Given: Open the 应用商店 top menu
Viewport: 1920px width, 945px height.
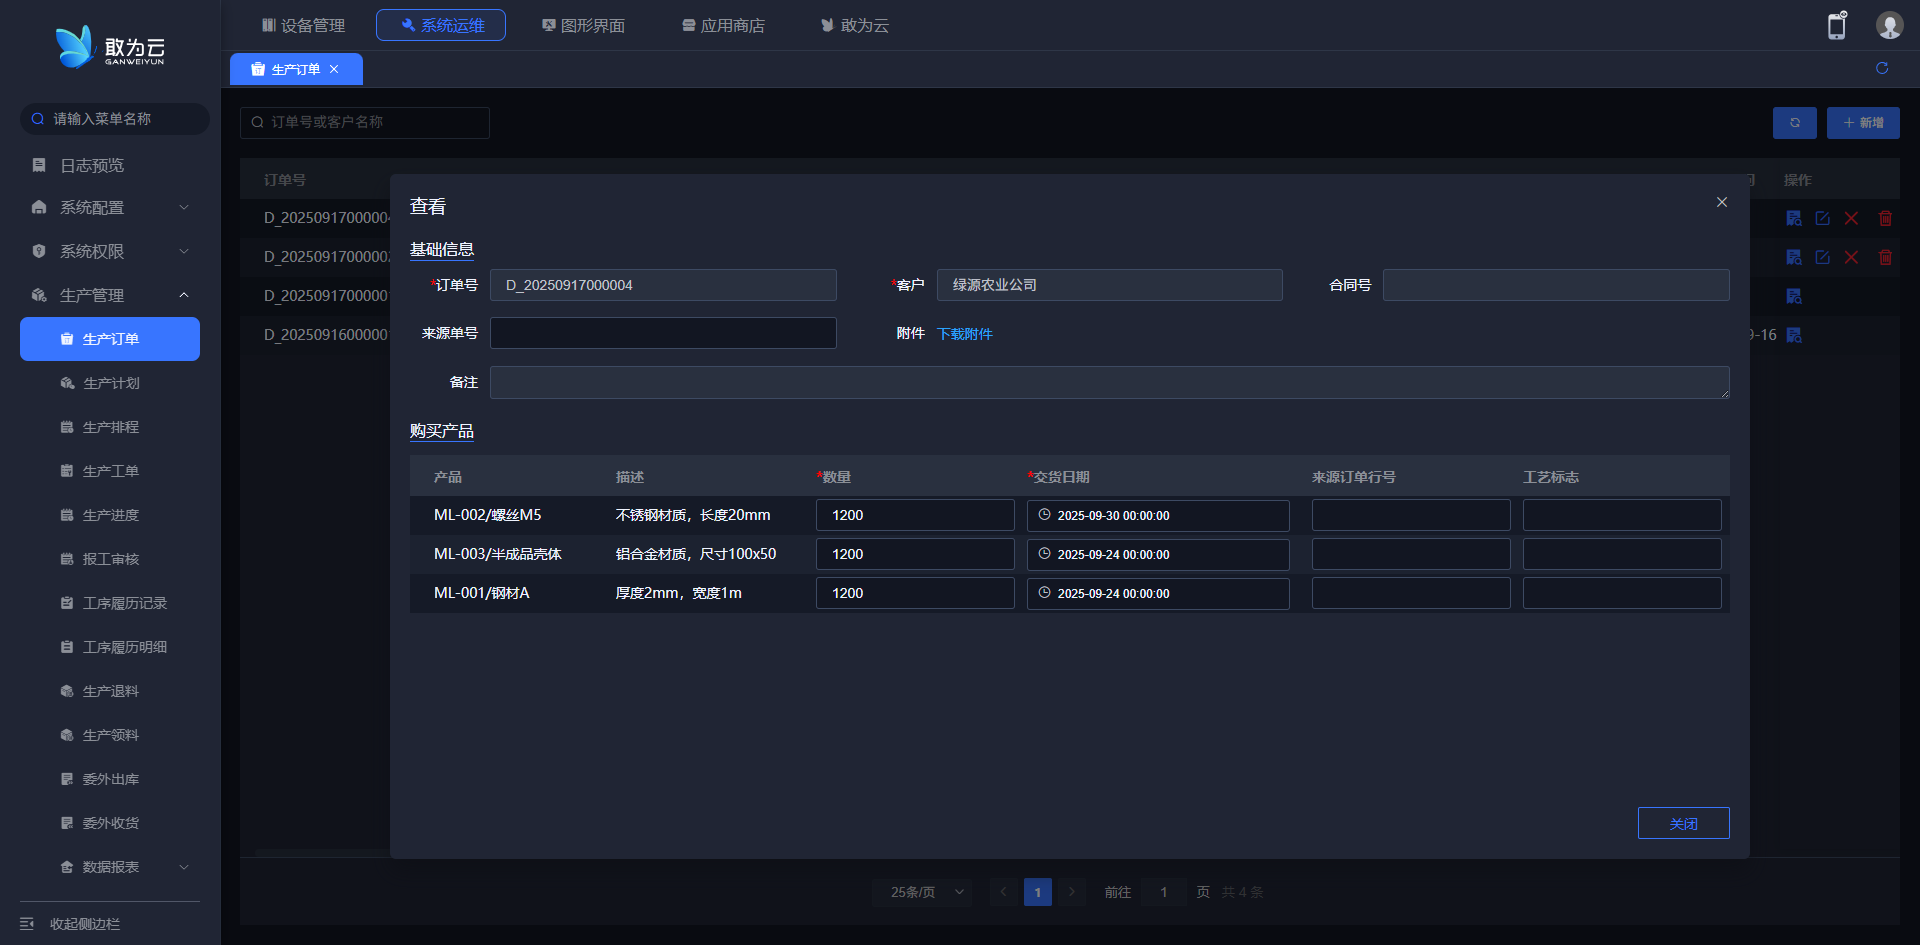Looking at the screenshot, I should pos(723,25).
